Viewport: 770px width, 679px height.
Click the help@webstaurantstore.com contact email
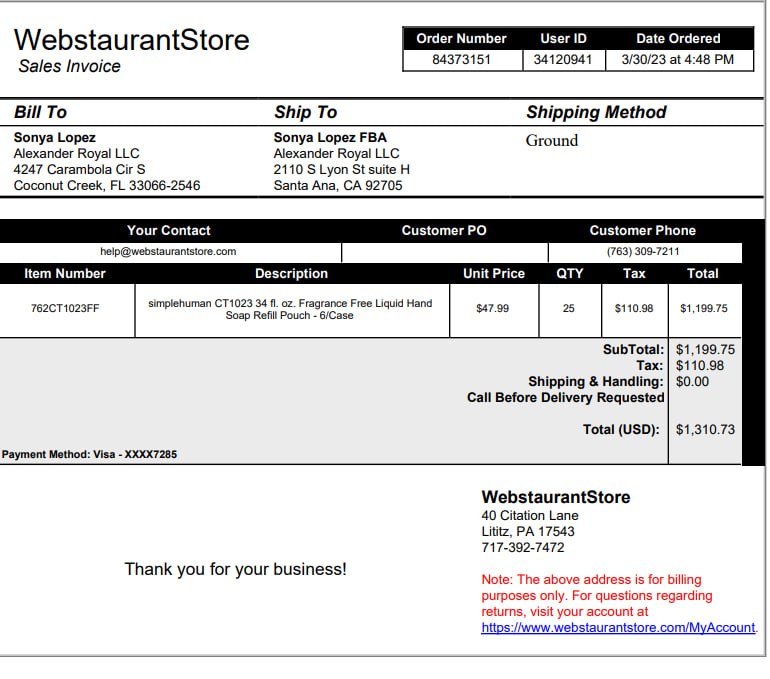[168, 251]
